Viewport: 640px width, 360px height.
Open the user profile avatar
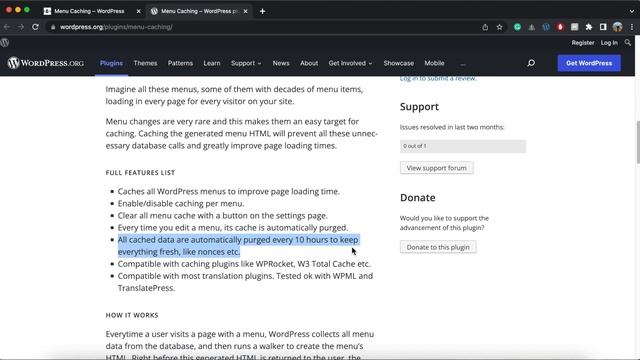617,27
